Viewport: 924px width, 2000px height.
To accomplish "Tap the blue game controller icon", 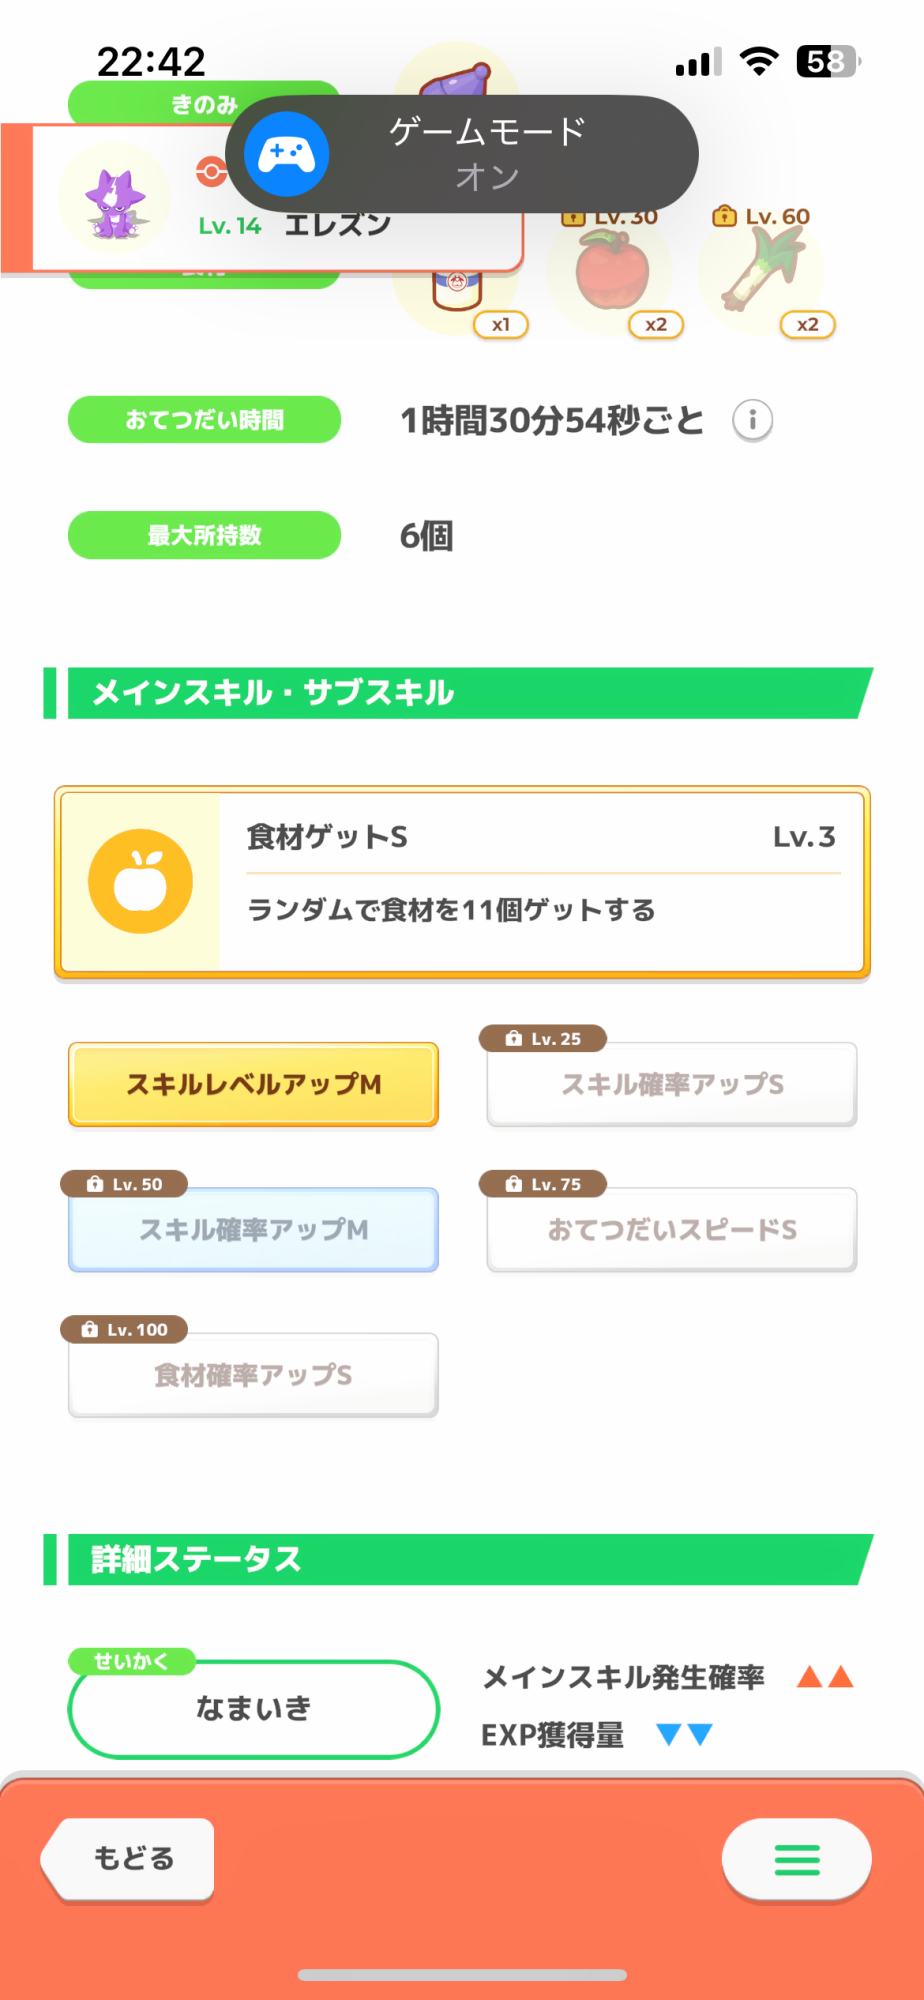I will pyautogui.click(x=287, y=154).
